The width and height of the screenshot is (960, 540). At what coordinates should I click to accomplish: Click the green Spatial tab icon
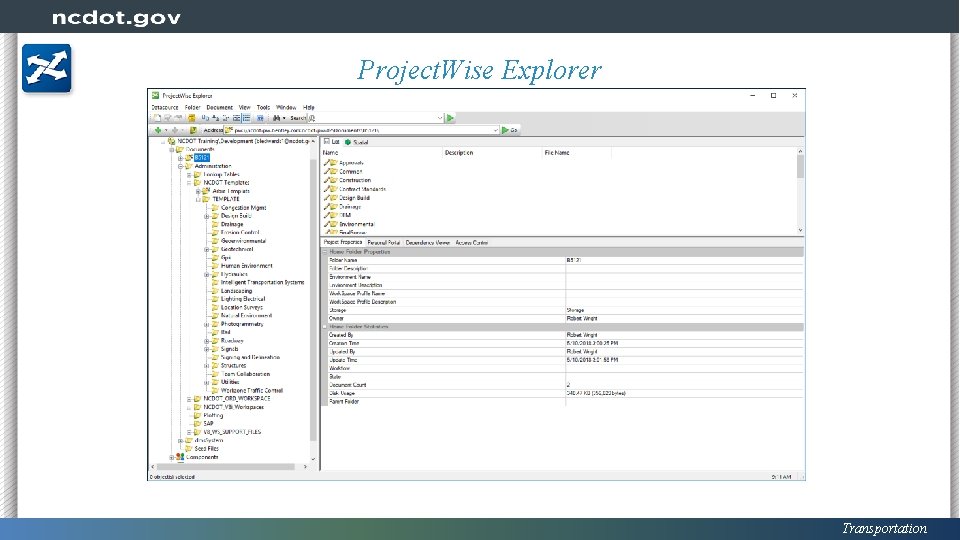click(348, 142)
